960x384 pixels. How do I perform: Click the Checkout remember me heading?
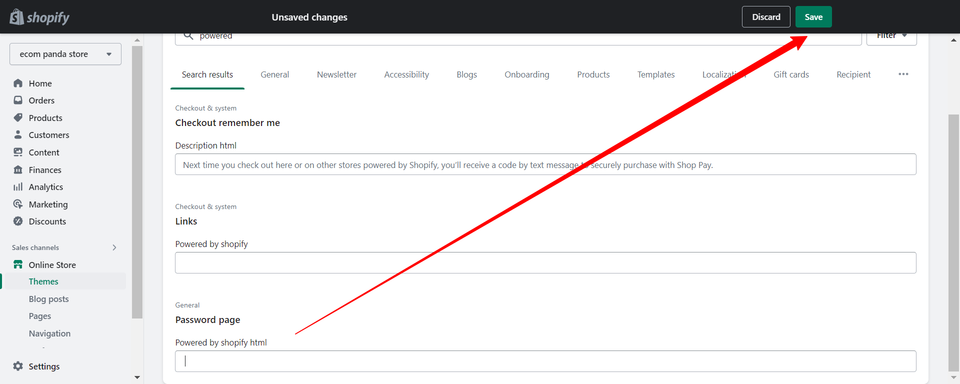click(x=228, y=122)
